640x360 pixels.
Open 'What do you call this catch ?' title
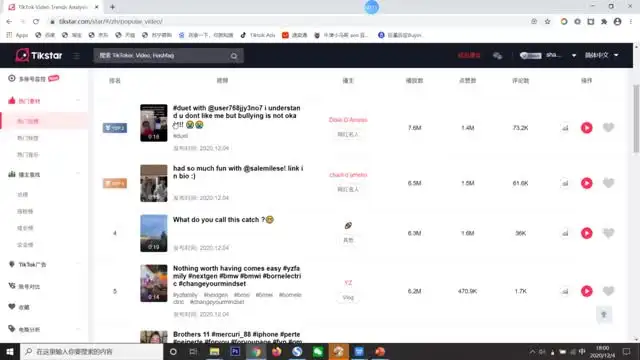(223, 220)
